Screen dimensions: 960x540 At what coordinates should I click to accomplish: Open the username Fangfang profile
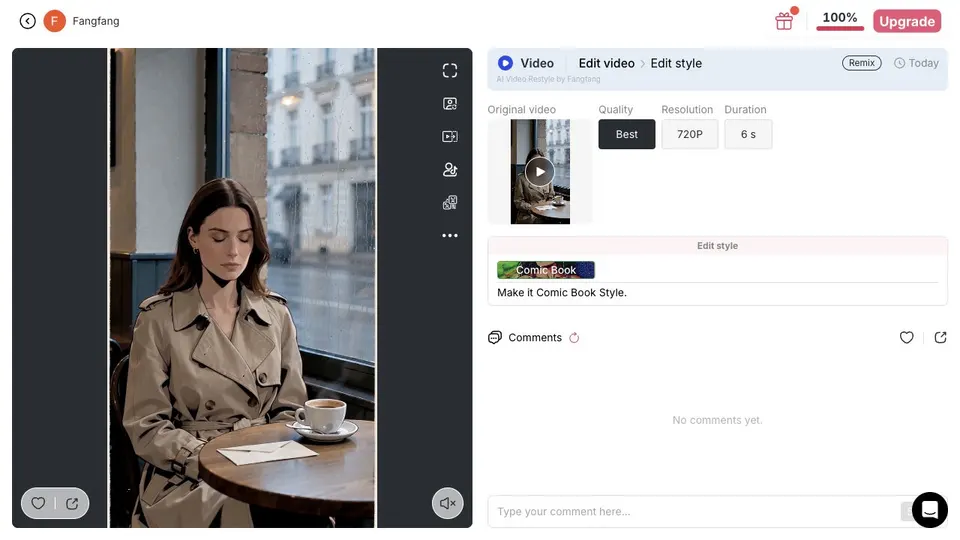click(96, 21)
